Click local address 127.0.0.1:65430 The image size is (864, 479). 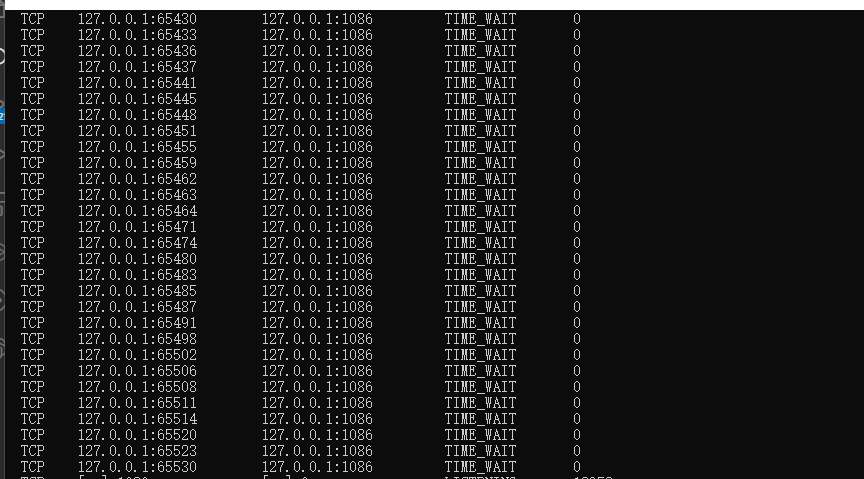tap(137, 19)
